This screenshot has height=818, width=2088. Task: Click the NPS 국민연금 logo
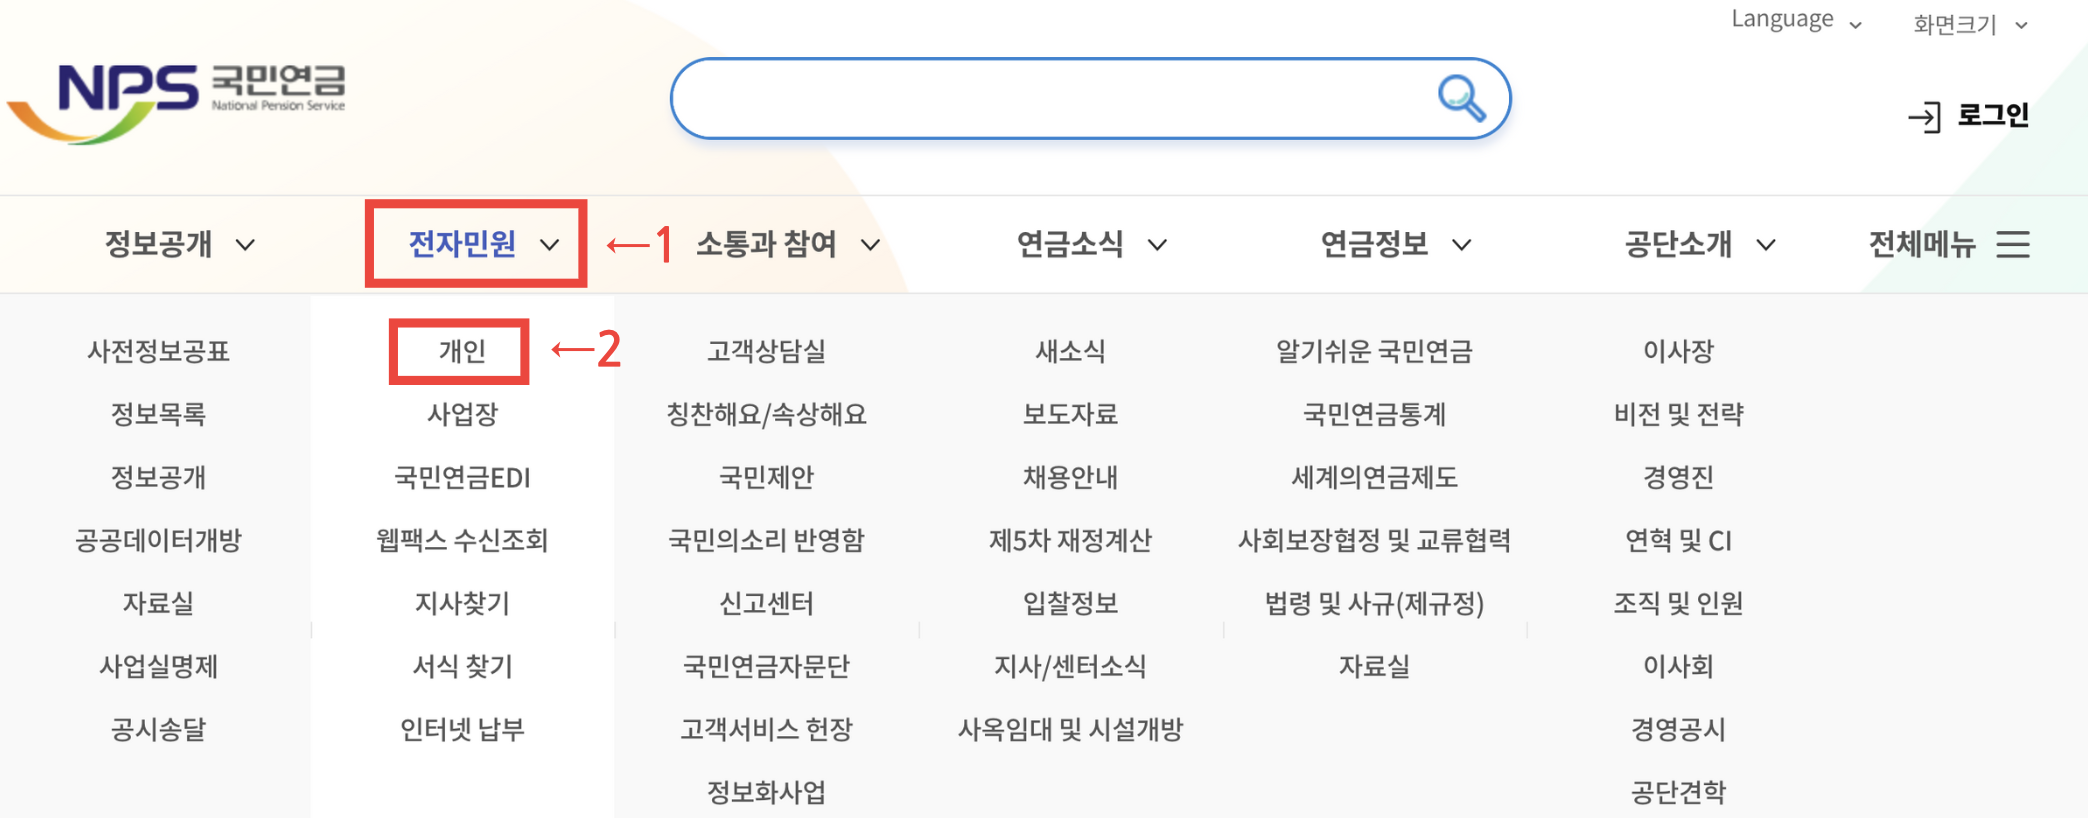178,95
